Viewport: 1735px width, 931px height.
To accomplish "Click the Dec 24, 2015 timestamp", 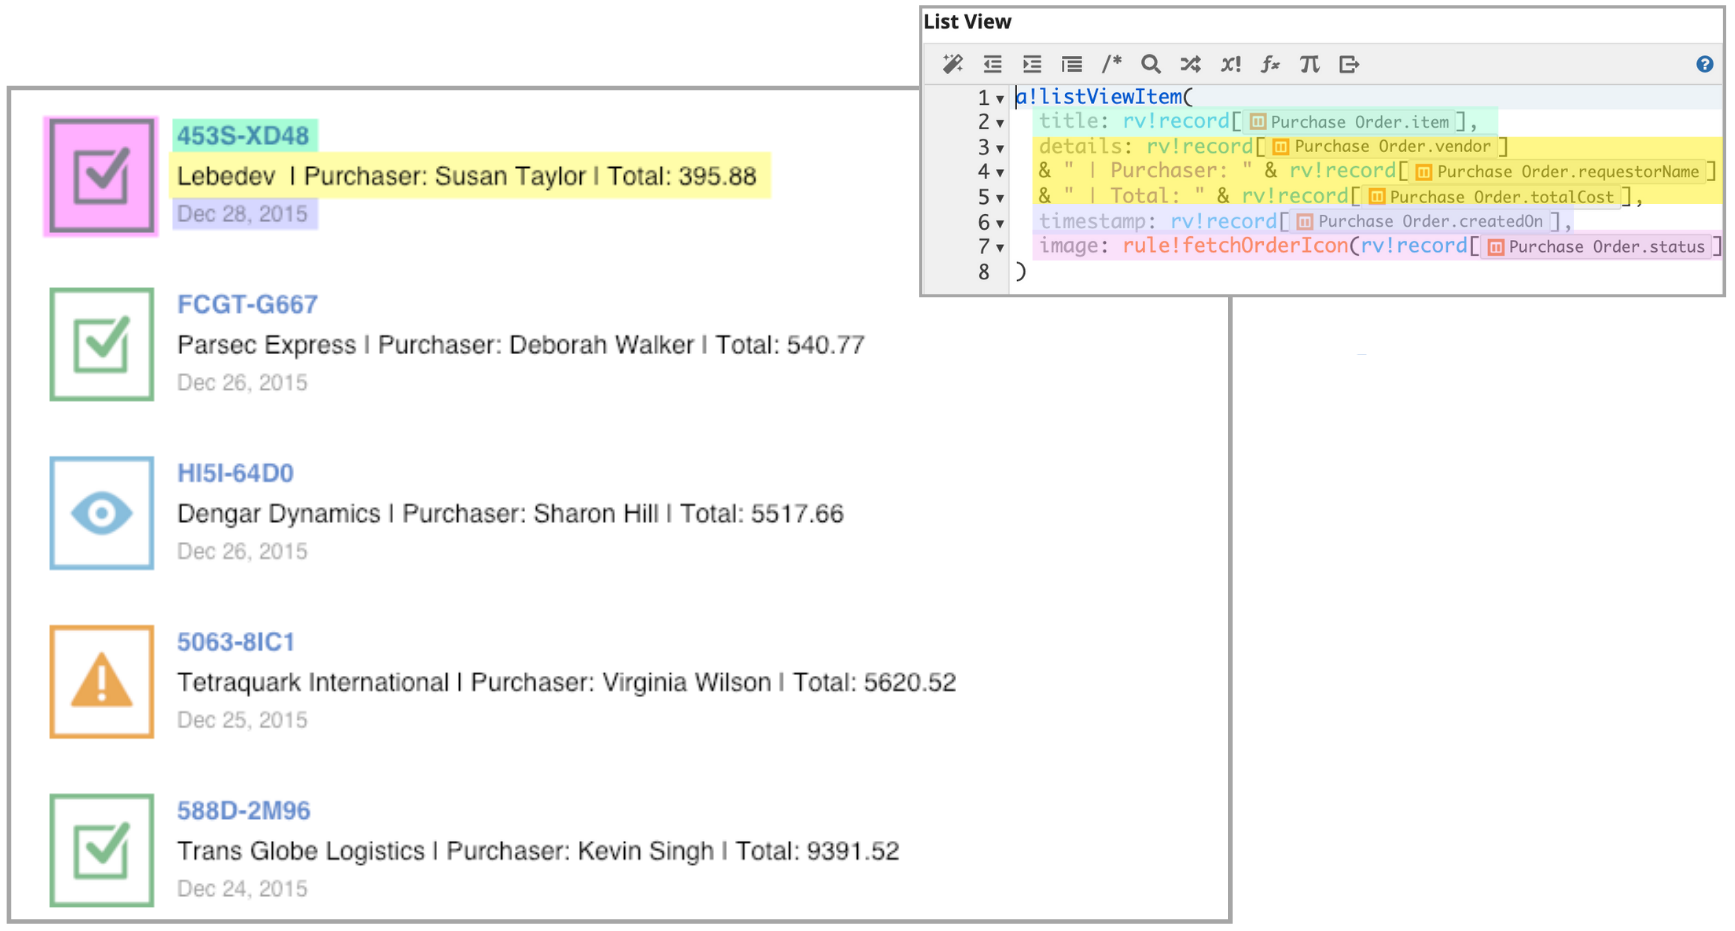I will coord(242,889).
